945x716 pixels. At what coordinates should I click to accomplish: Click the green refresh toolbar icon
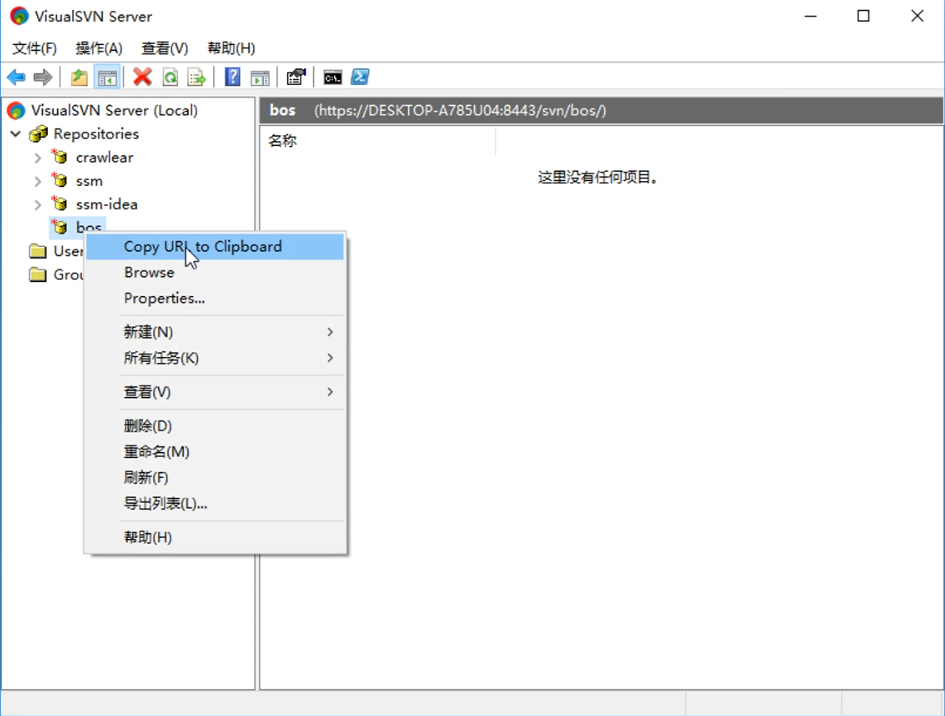(x=171, y=77)
